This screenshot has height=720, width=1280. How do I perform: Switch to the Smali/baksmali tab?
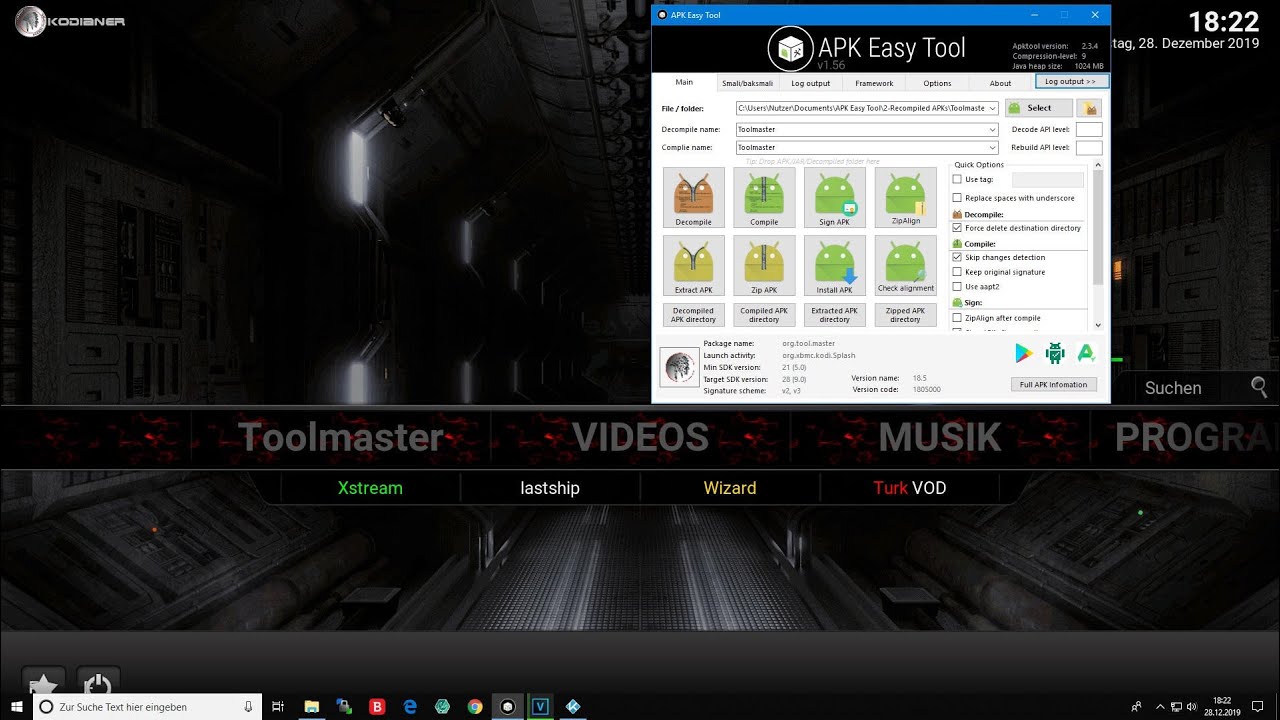pos(748,83)
